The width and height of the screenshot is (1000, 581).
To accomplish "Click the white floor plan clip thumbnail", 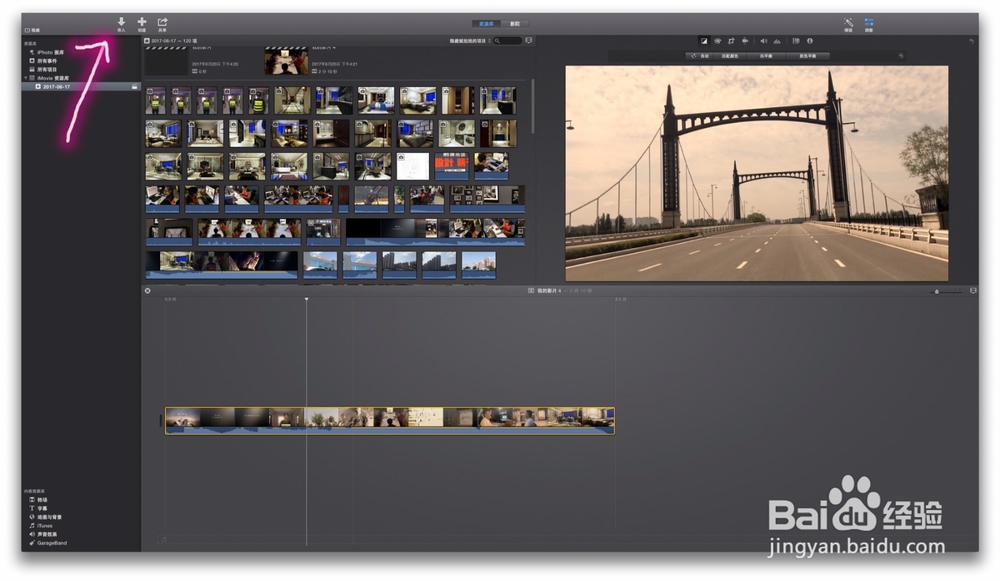I will click(x=413, y=166).
